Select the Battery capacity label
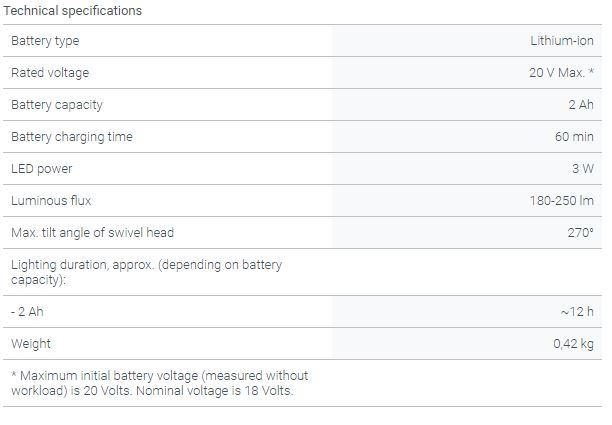Image resolution: width=612 pixels, height=425 pixels. [57, 105]
